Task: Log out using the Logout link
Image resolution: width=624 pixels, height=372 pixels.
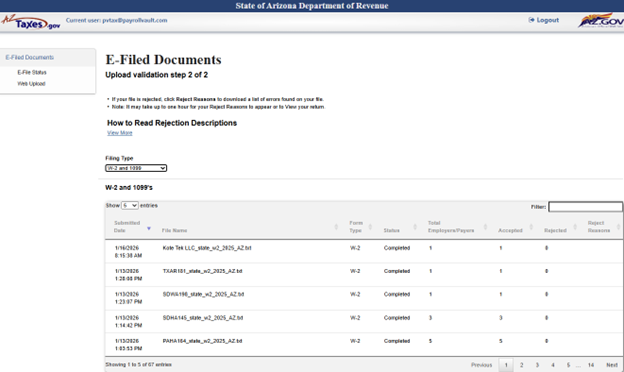Action: (544, 20)
